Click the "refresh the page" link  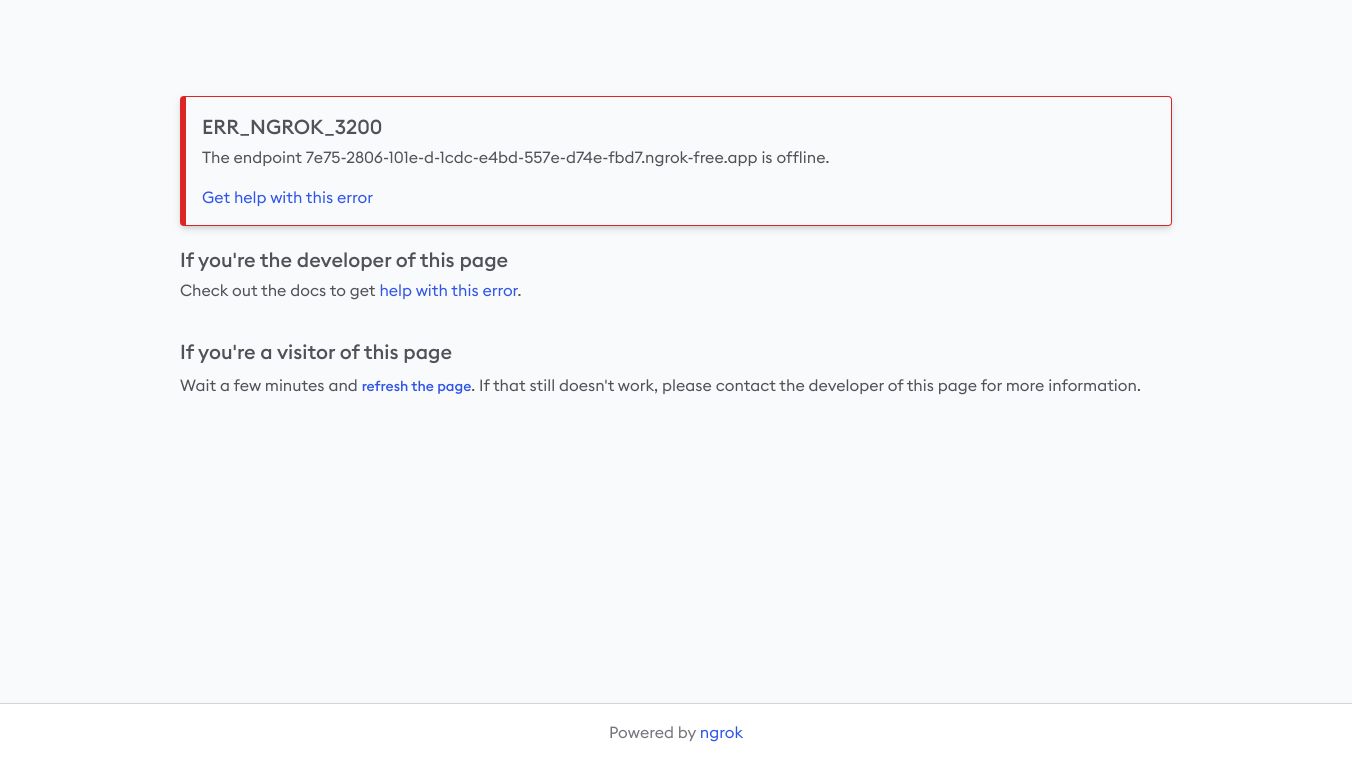pyautogui.click(x=416, y=386)
